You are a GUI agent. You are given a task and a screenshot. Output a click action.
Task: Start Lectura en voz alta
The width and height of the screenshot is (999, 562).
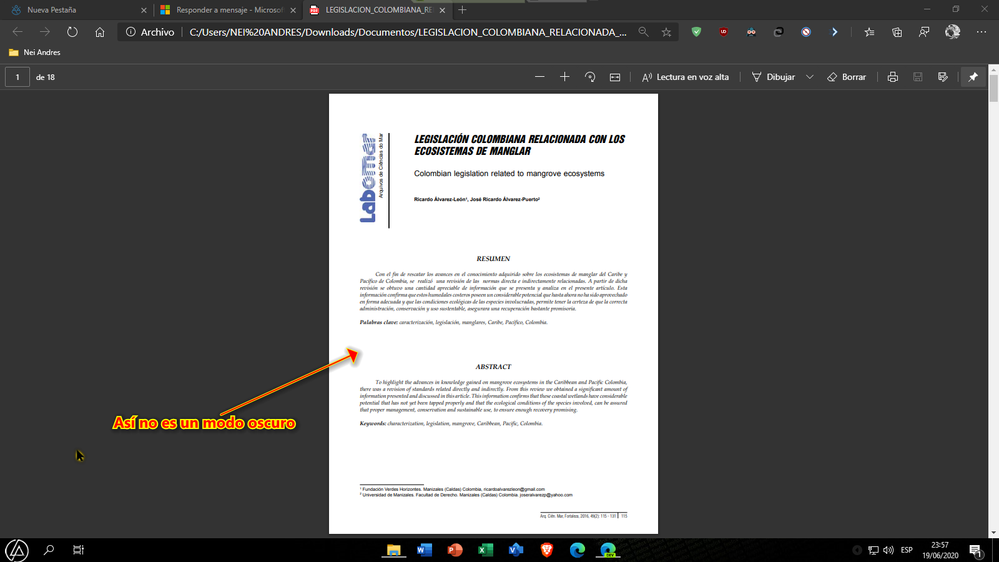click(685, 77)
